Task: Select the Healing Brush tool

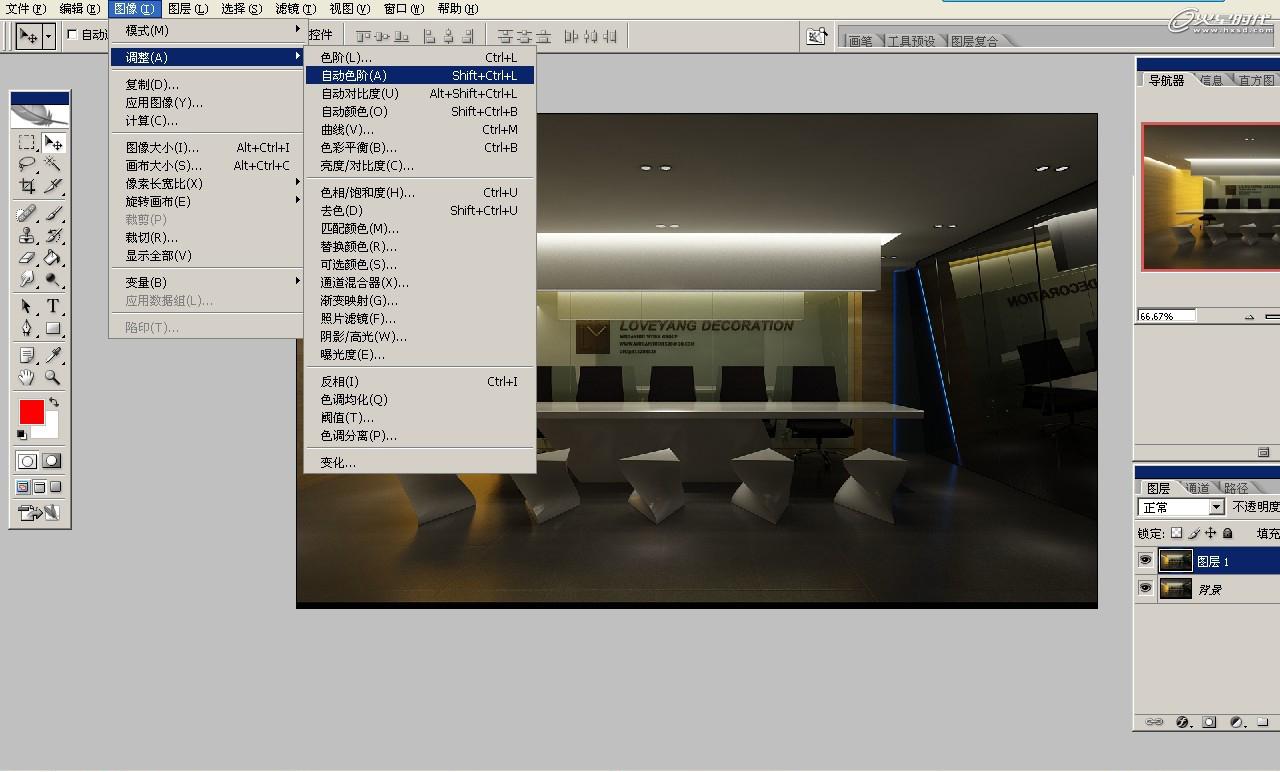Action: (27, 213)
